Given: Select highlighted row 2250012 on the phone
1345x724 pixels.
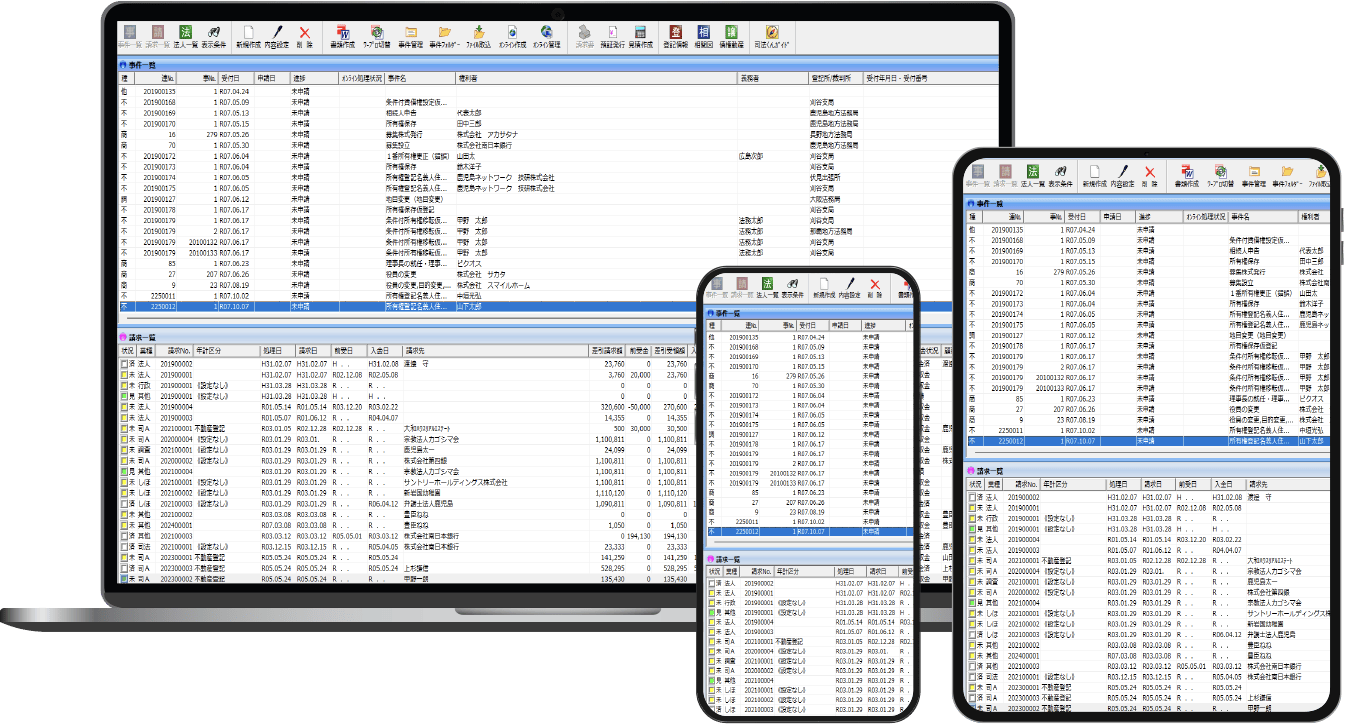Looking at the screenshot, I should point(812,532).
